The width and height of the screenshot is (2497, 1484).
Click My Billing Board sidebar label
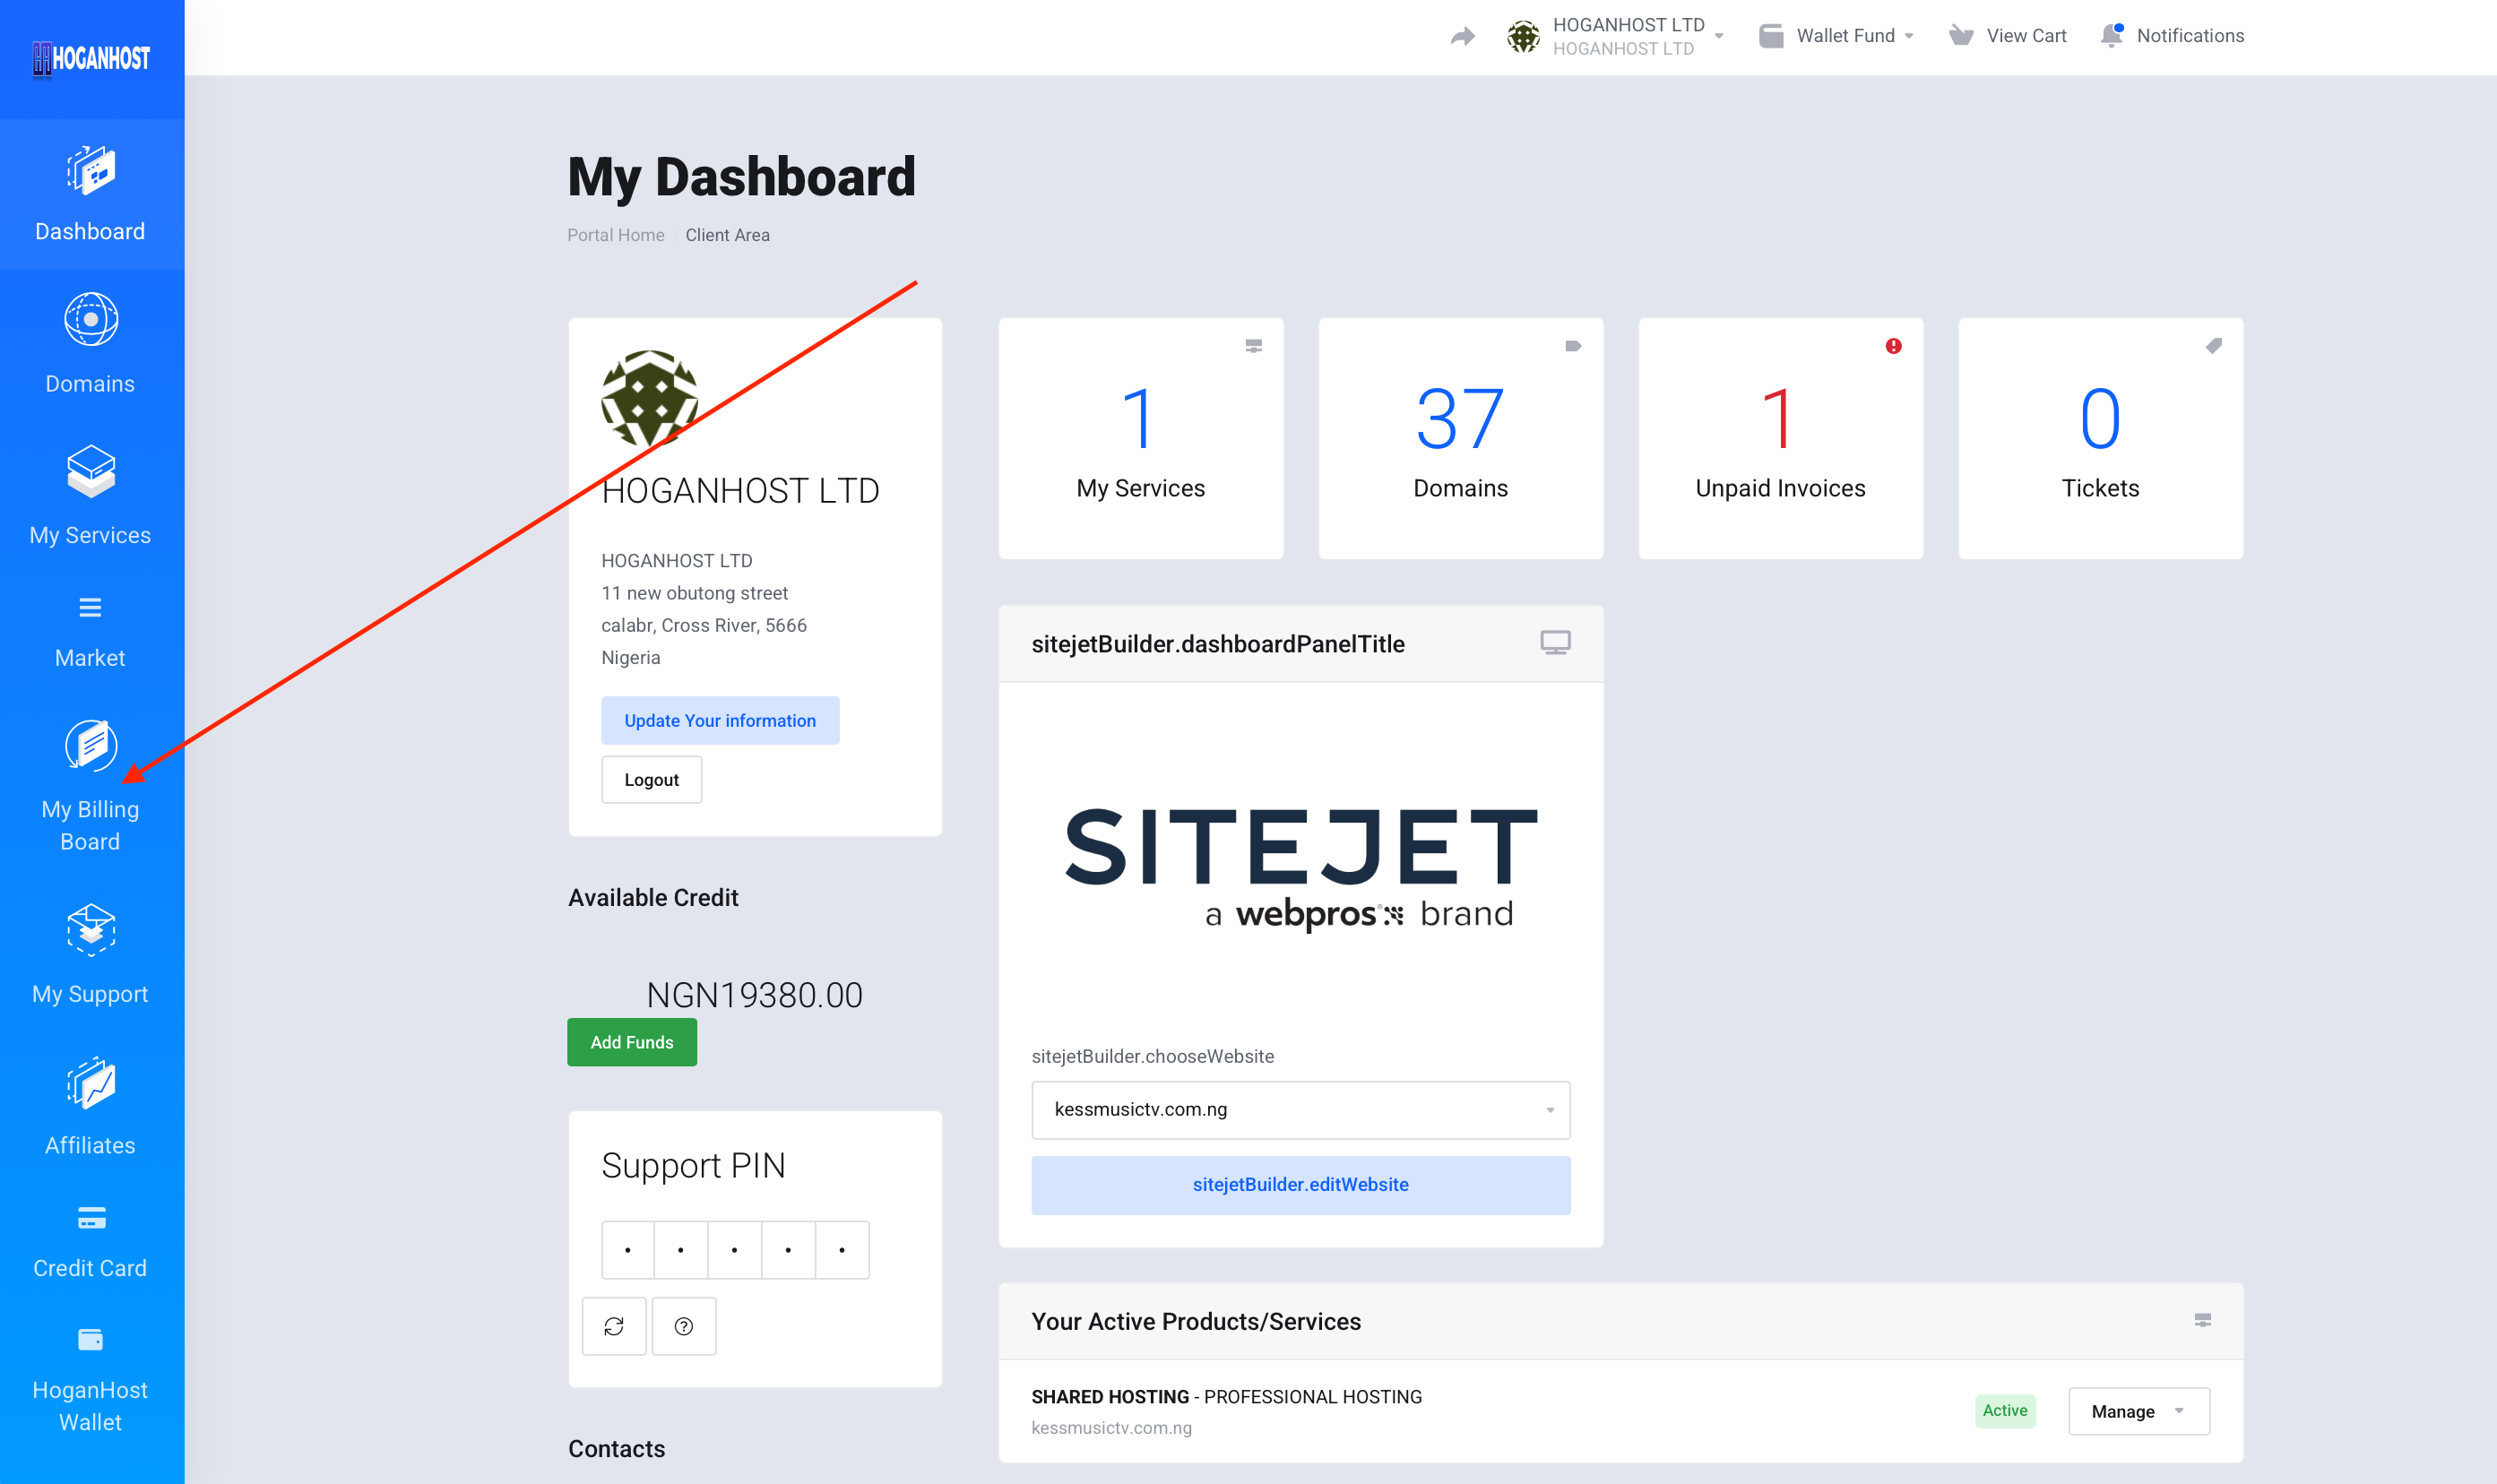coord(90,825)
